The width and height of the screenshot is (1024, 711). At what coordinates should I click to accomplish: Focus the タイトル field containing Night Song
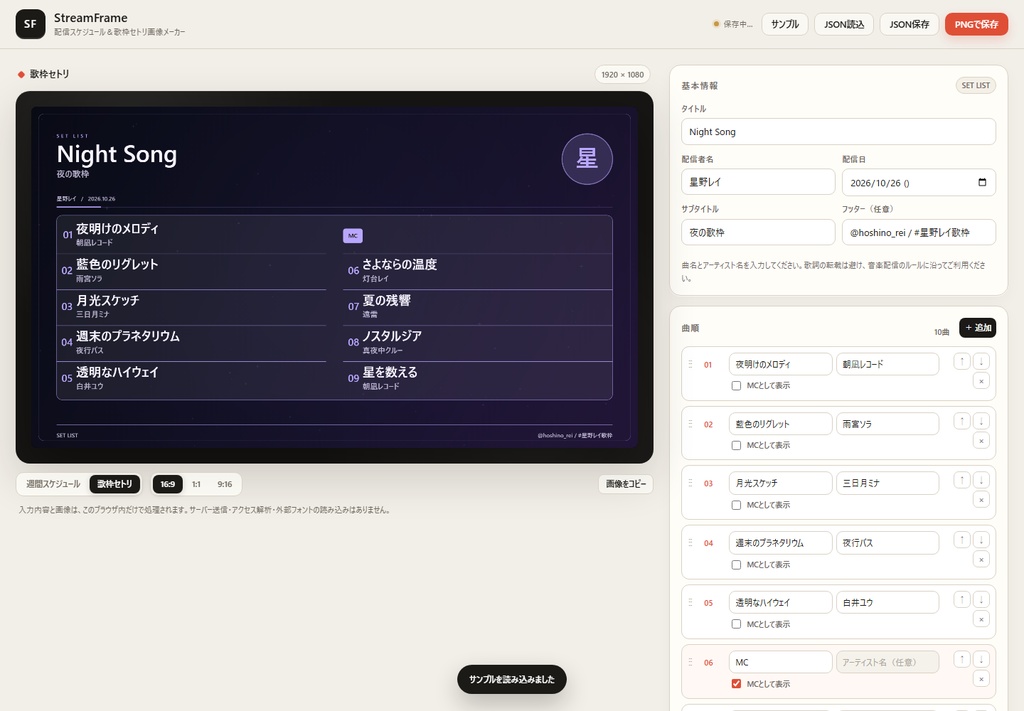(838, 132)
